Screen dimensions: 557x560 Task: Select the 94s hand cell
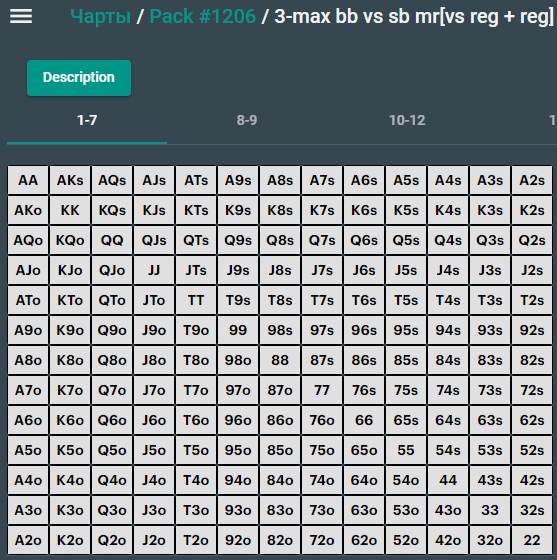point(448,330)
